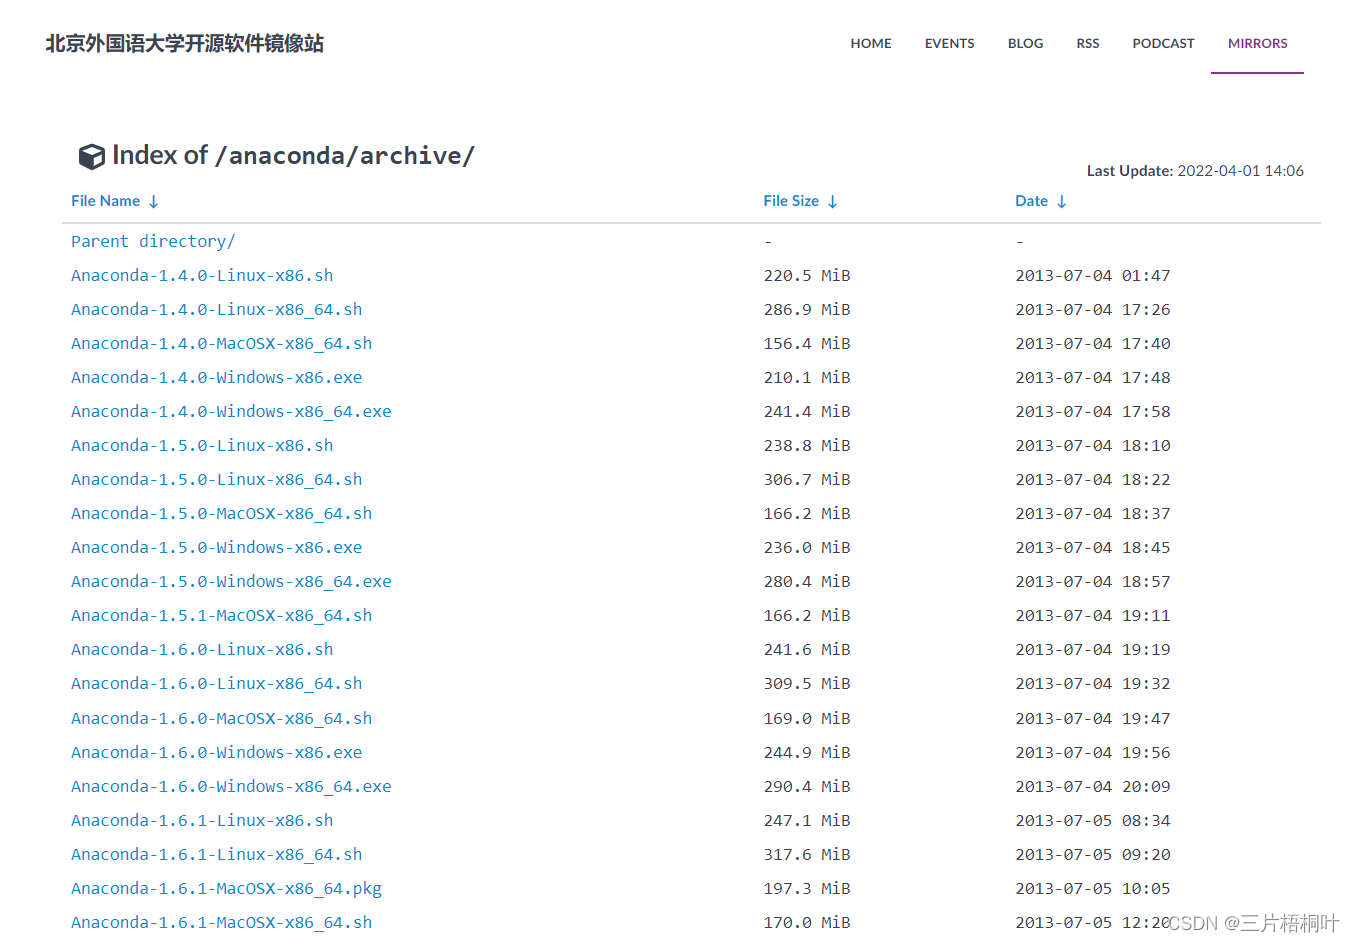1355x942 pixels.
Task: Click the 156.4 MiB file size
Action: pyautogui.click(x=807, y=343)
